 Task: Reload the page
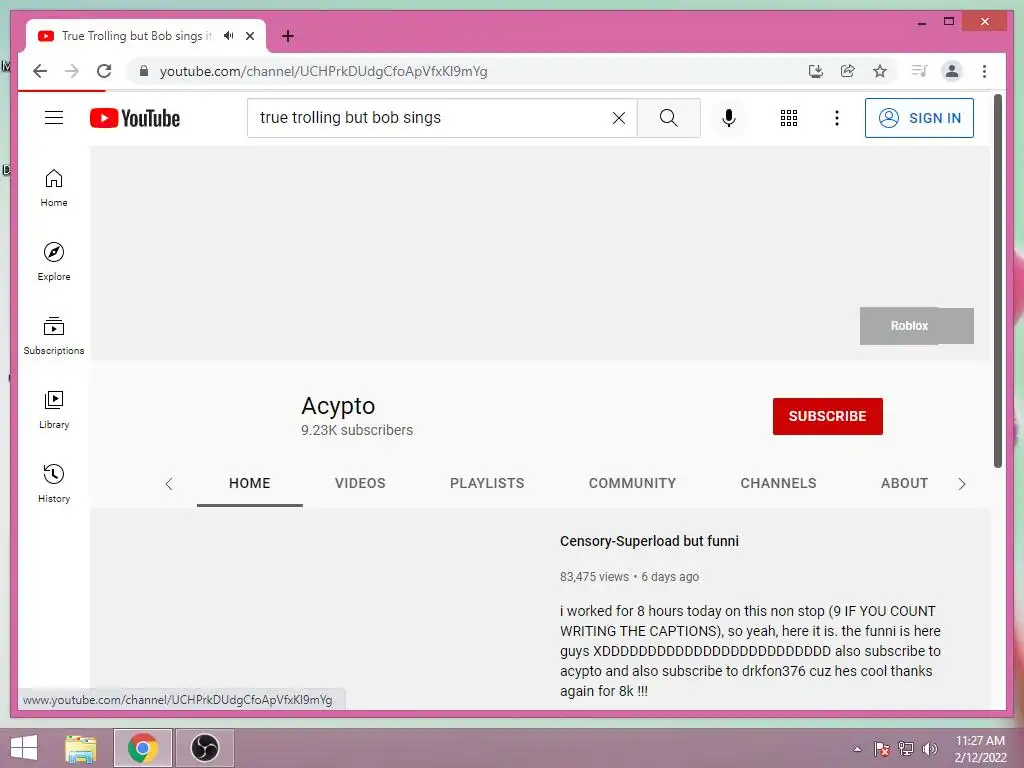pos(104,71)
